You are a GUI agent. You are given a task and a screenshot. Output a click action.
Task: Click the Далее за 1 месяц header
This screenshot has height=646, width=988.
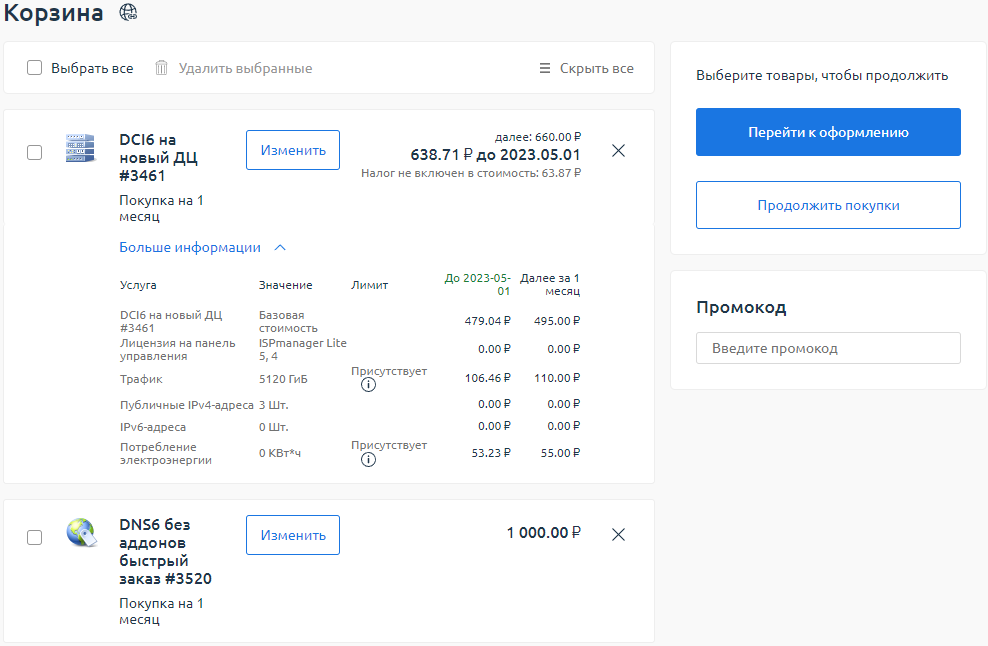click(x=549, y=284)
